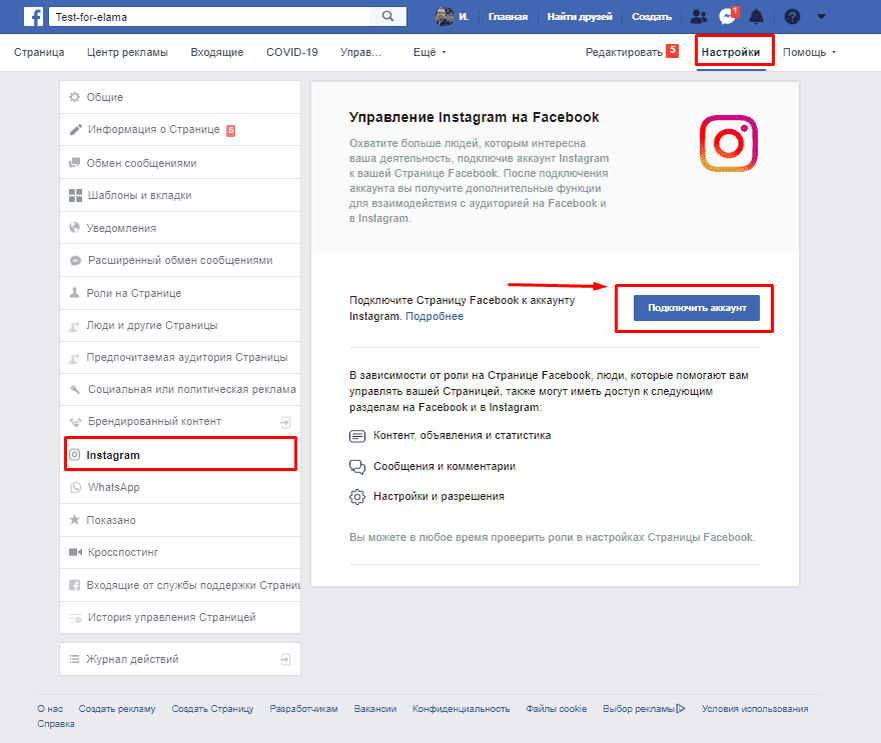Click the star icon next to Показано
This screenshot has width=881, height=743.
click(x=74, y=519)
